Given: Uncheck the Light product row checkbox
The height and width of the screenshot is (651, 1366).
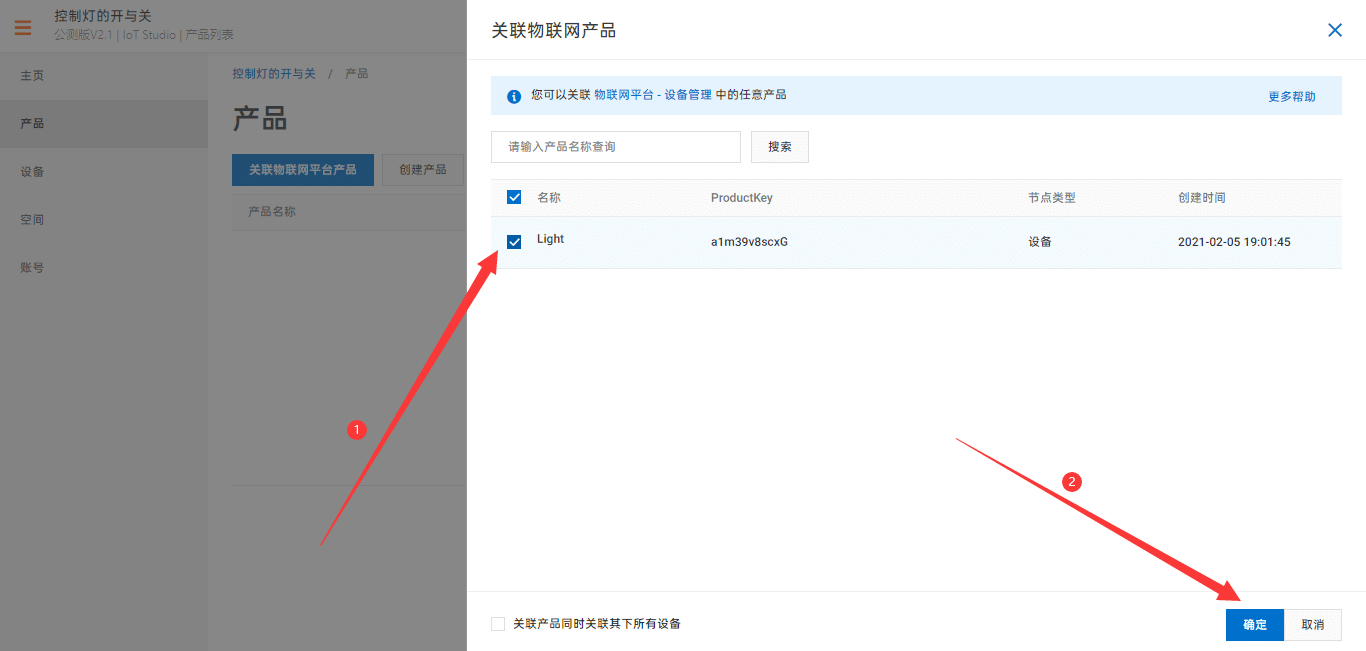Looking at the screenshot, I should click(513, 241).
